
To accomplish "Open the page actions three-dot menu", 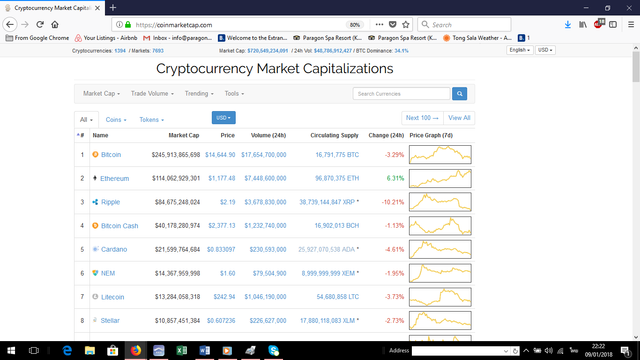I will tap(379, 24).
